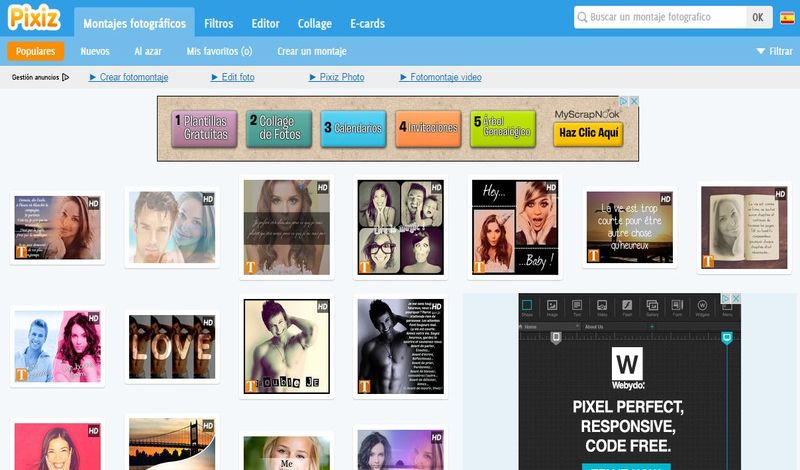Open the Hey... Baby! montage
The height and width of the screenshot is (470, 800).
(x=515, y=228)
